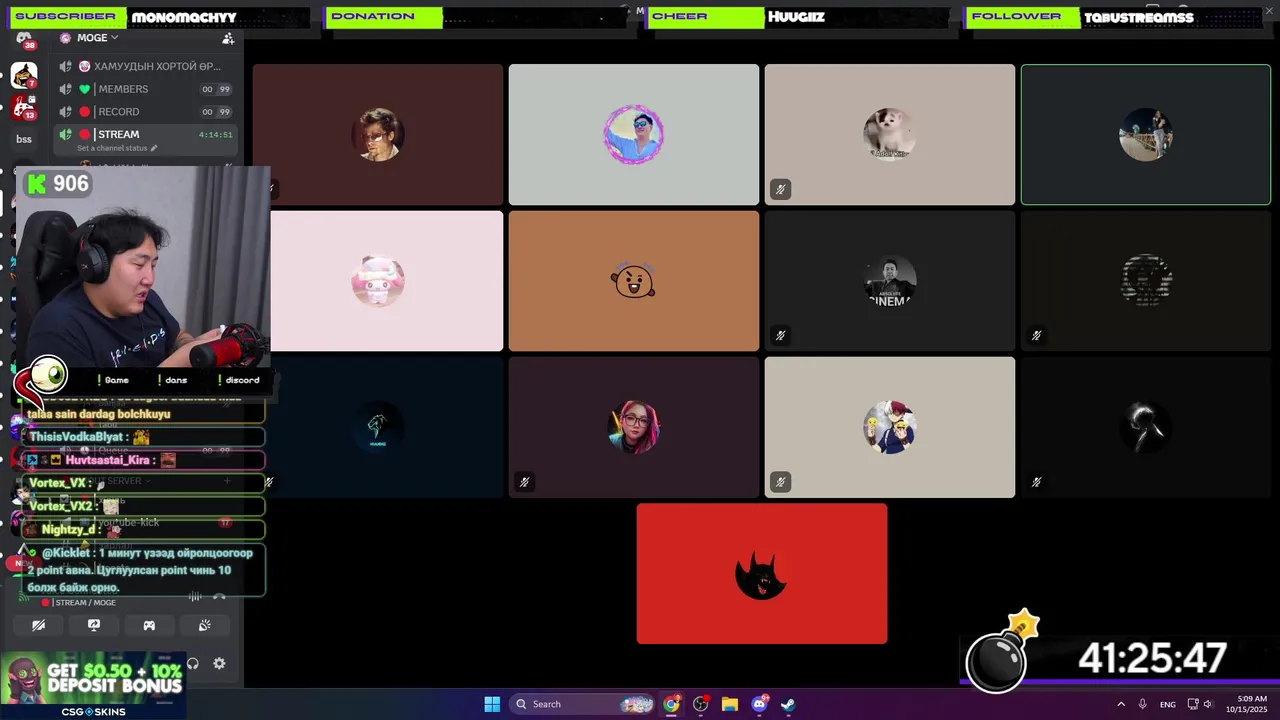Select the red tile with black bat avatar
This screenshot has height=720, width=1280.
762,573
